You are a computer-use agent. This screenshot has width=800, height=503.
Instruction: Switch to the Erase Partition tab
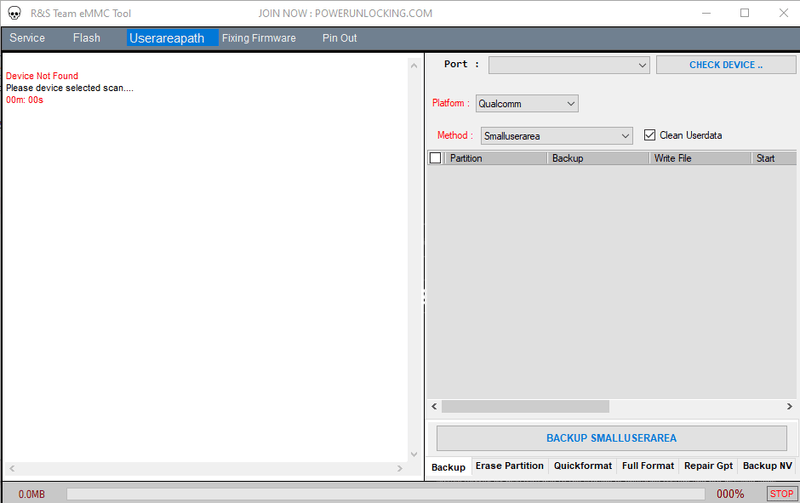coord(510,466)
